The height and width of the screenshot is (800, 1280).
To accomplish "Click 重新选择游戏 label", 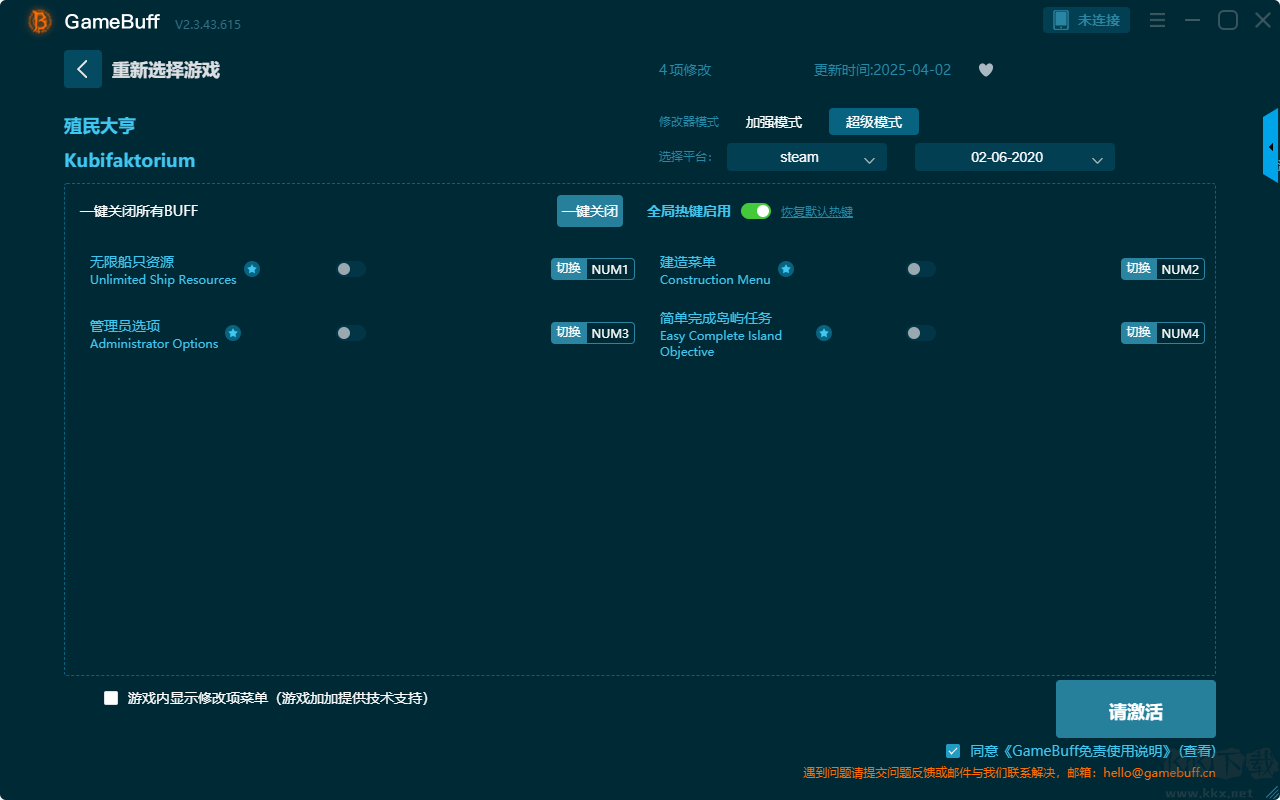I will (x=165, y=70).
